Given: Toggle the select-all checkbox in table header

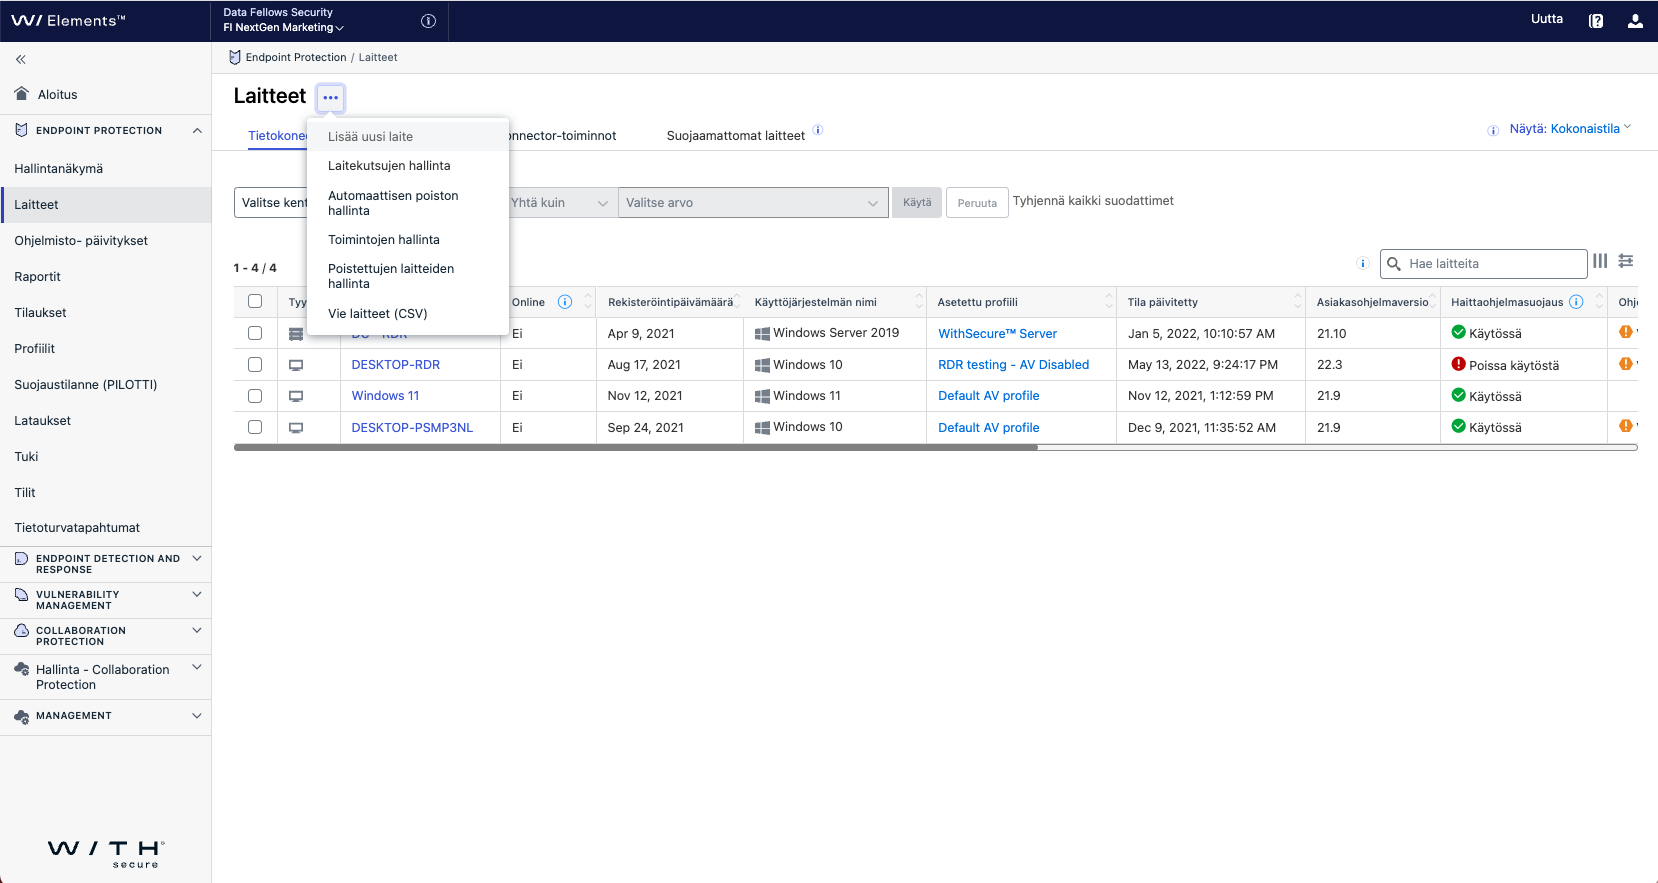Looking at the screenshot, I should 255,301.
